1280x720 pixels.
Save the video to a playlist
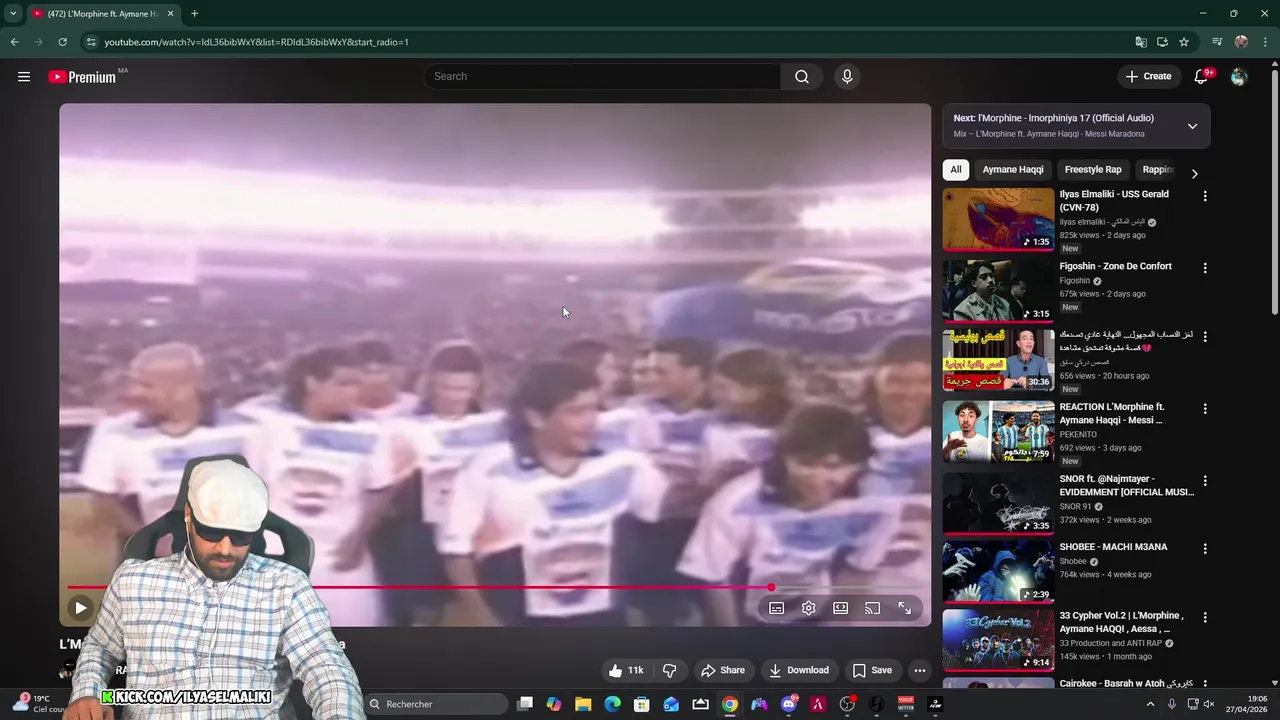click(x=872, y=670)
